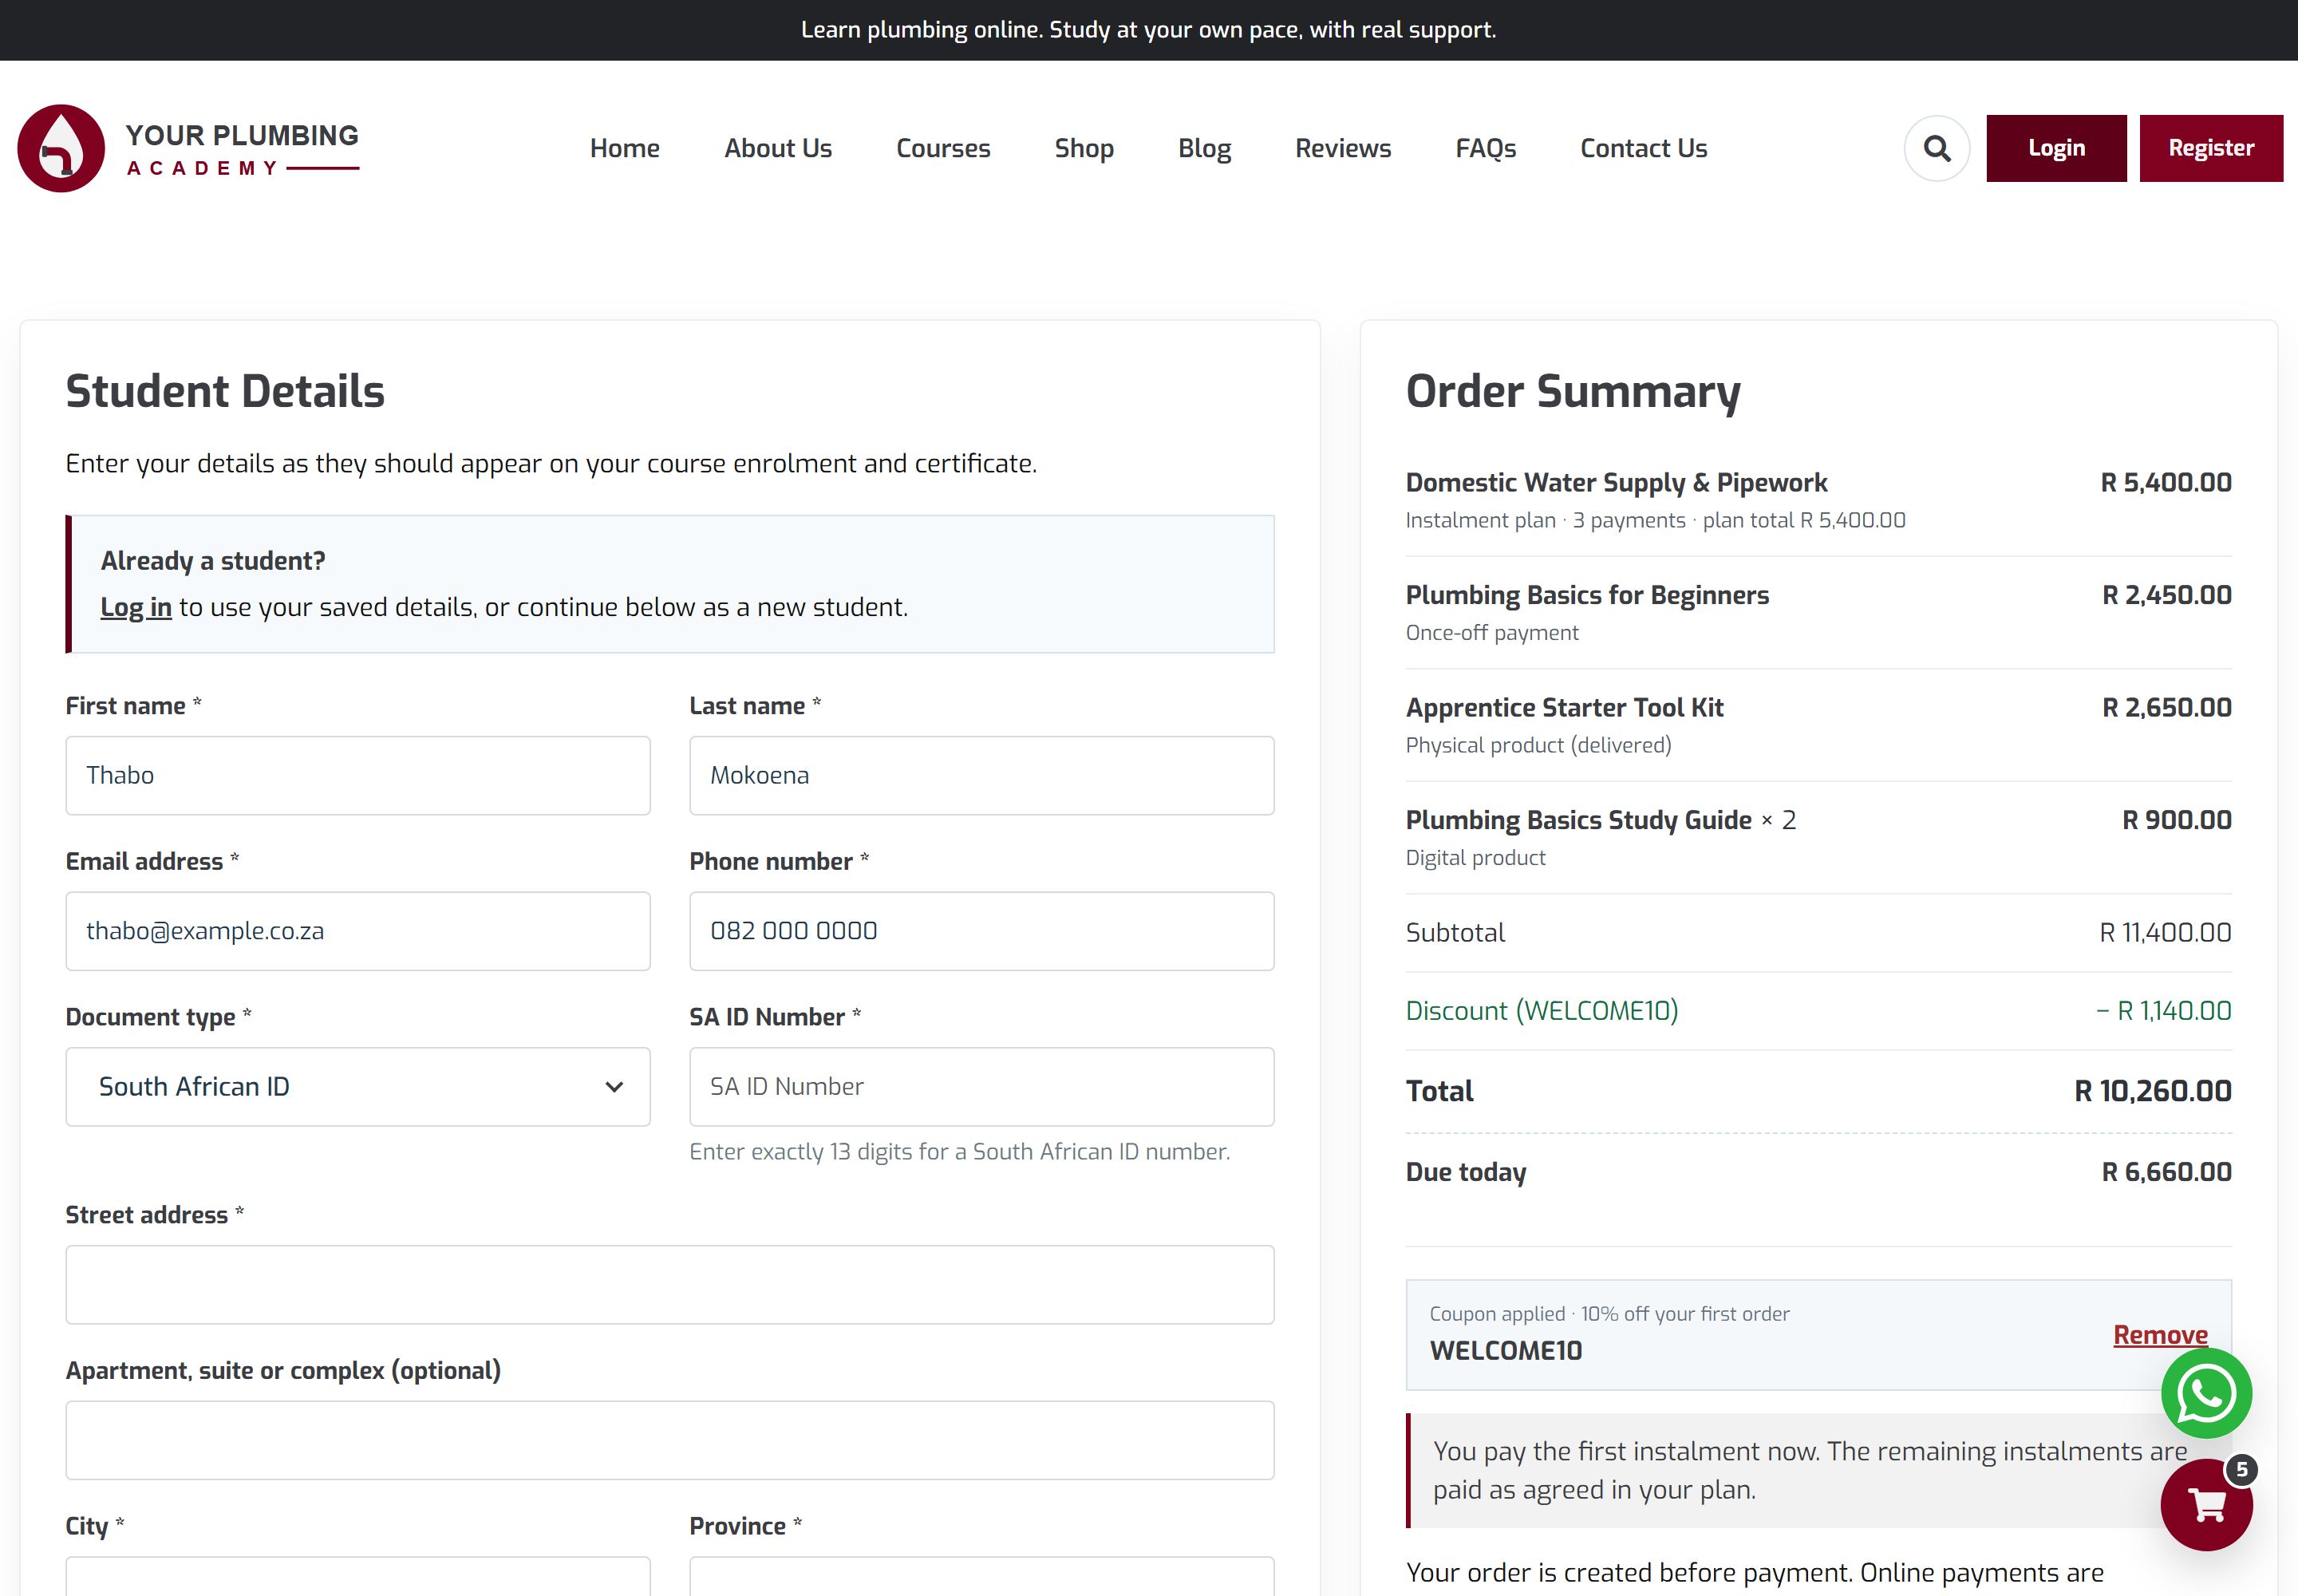This screenshot has height=1596, width=2298.
Task: Remove the WELCOME10 coupon
Action: (2160, 1335)
